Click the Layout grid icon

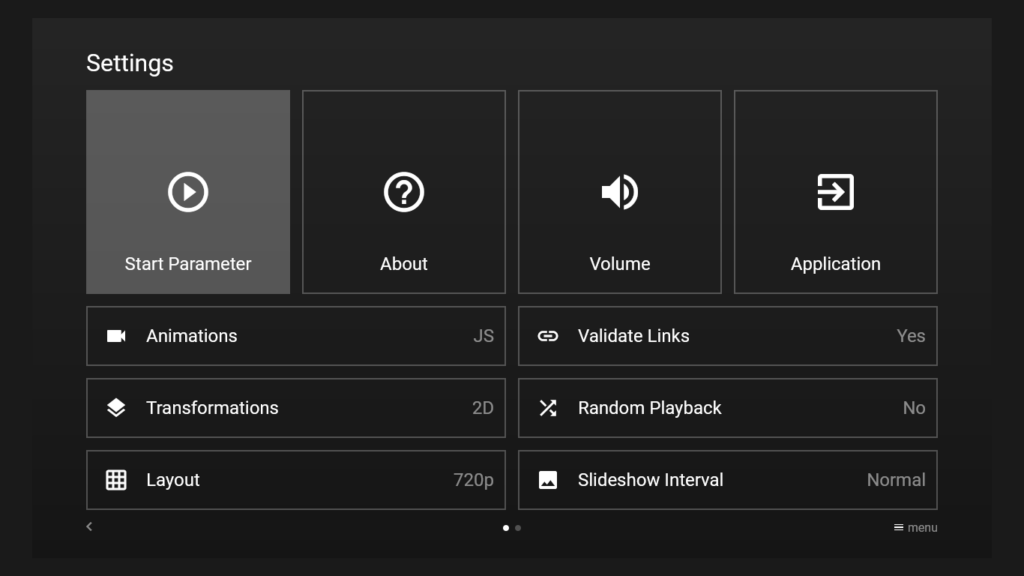(116, 480)
